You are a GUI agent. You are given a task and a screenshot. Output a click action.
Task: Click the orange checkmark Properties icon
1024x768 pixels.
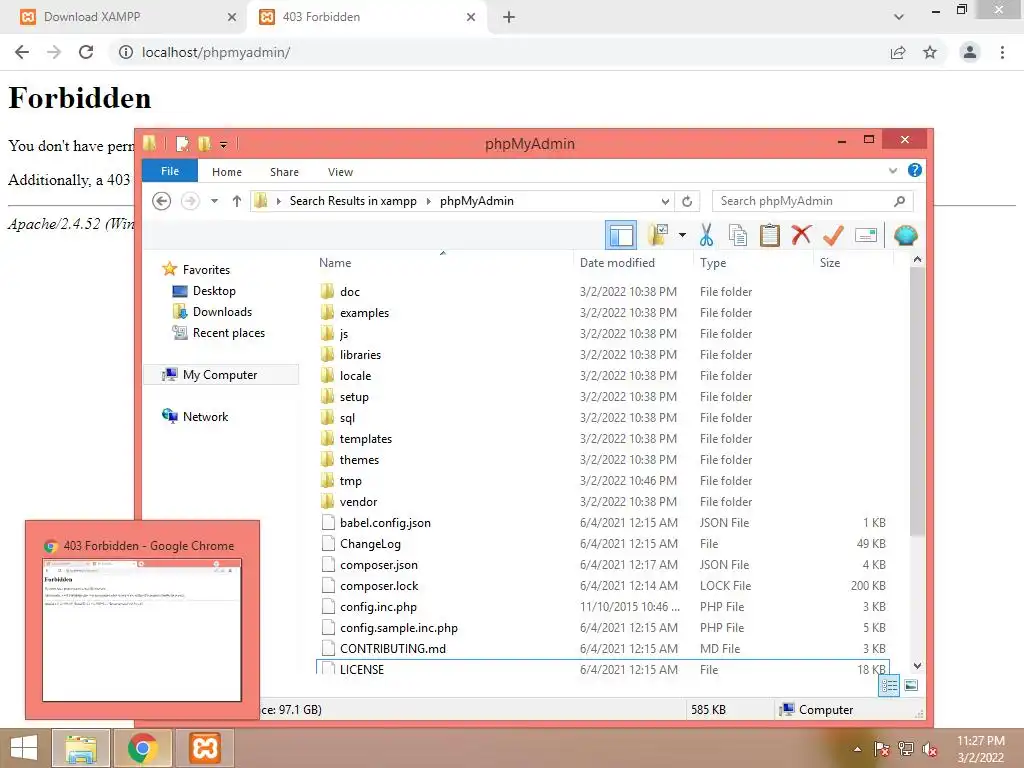pos(833,235)
